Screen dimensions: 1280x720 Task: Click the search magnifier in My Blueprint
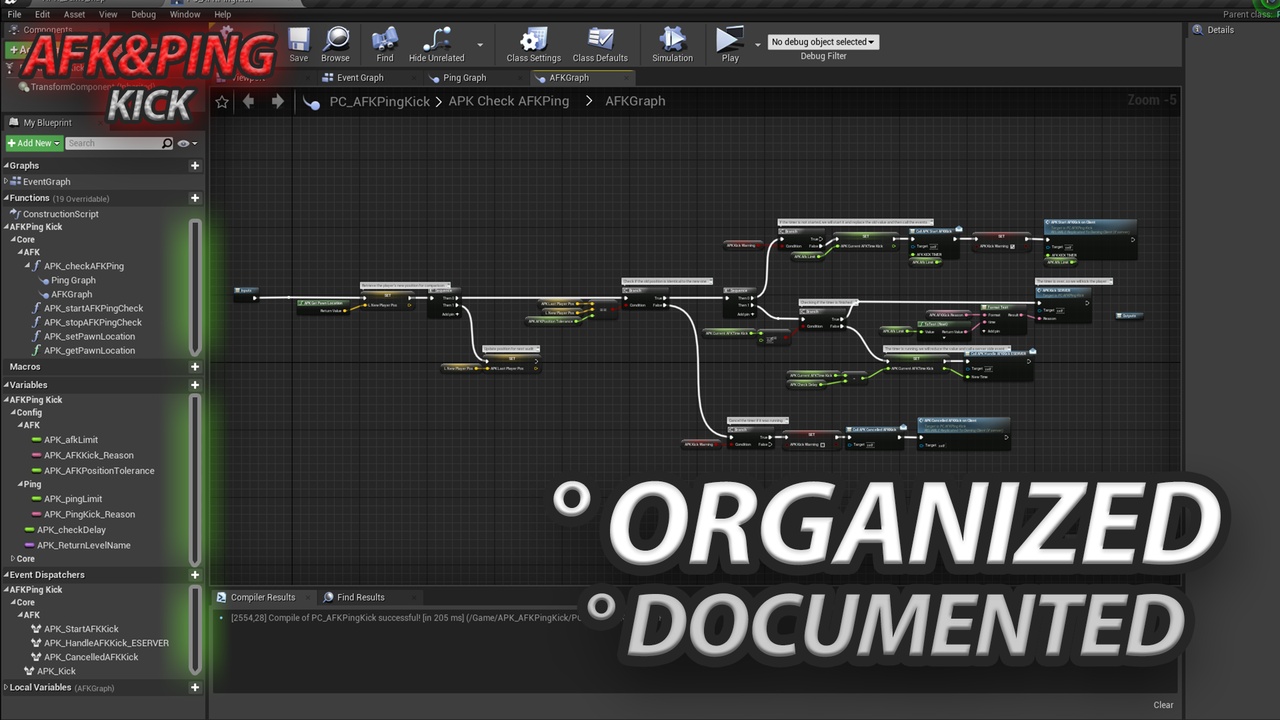pyautogui.click(x=167, y=143)
